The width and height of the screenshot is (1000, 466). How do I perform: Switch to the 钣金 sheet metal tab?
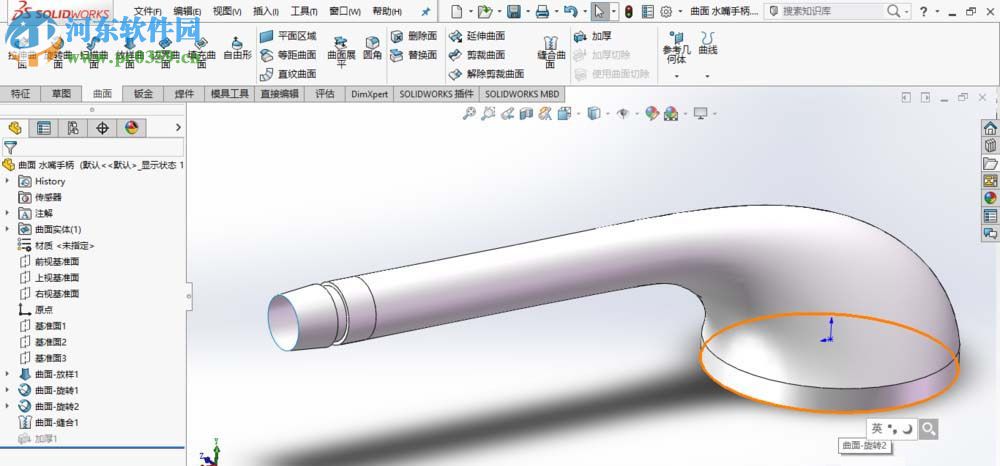pyautogui.click(x=143, y=94)
